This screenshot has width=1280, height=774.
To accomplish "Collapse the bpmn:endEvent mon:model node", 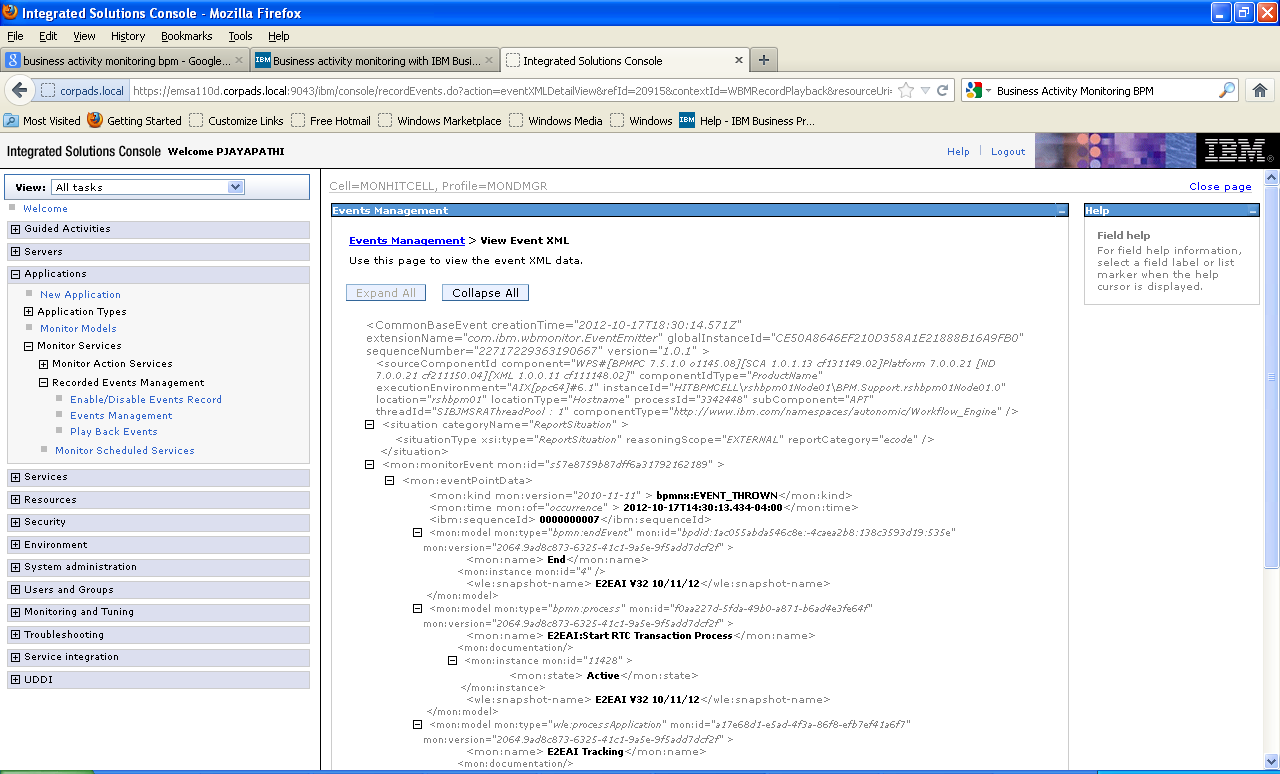I will coord(418,532).
